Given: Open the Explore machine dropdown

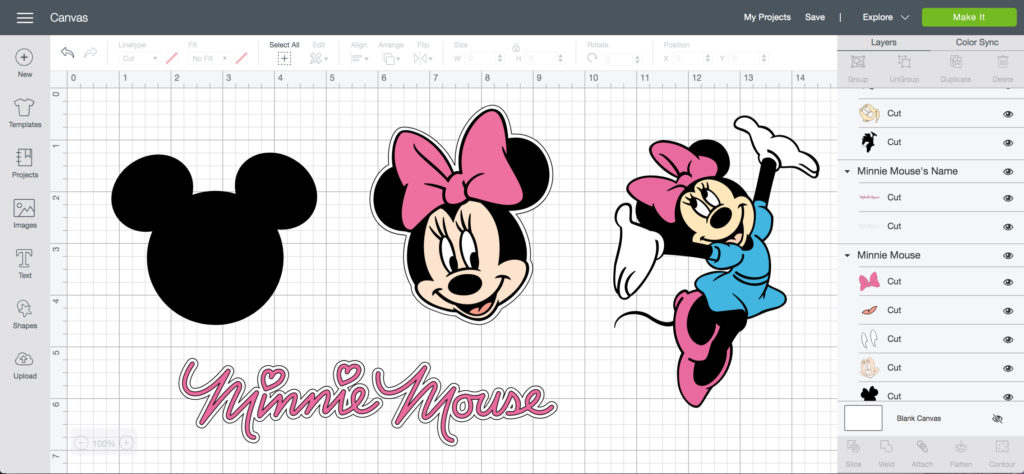Looking at the screenshot, I should coord(886,18).
